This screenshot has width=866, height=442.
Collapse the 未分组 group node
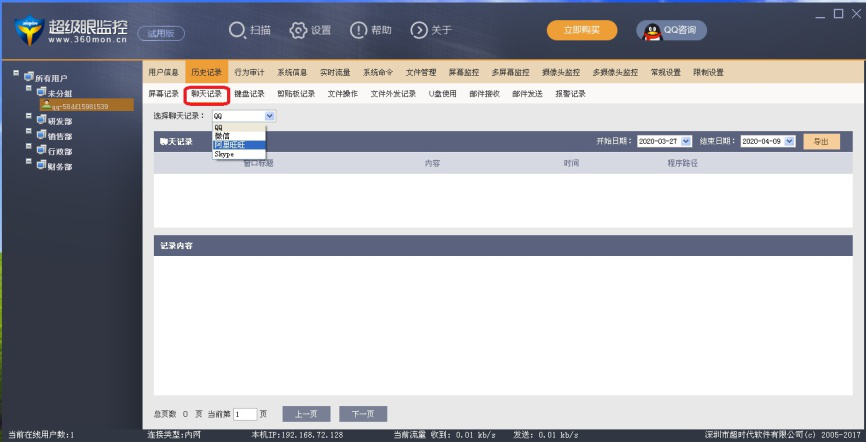point(28,88)
